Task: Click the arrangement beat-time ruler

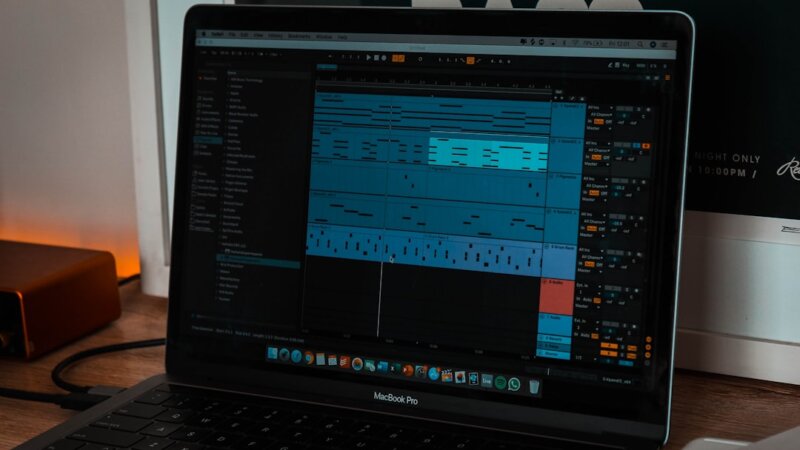Action: 434,84
